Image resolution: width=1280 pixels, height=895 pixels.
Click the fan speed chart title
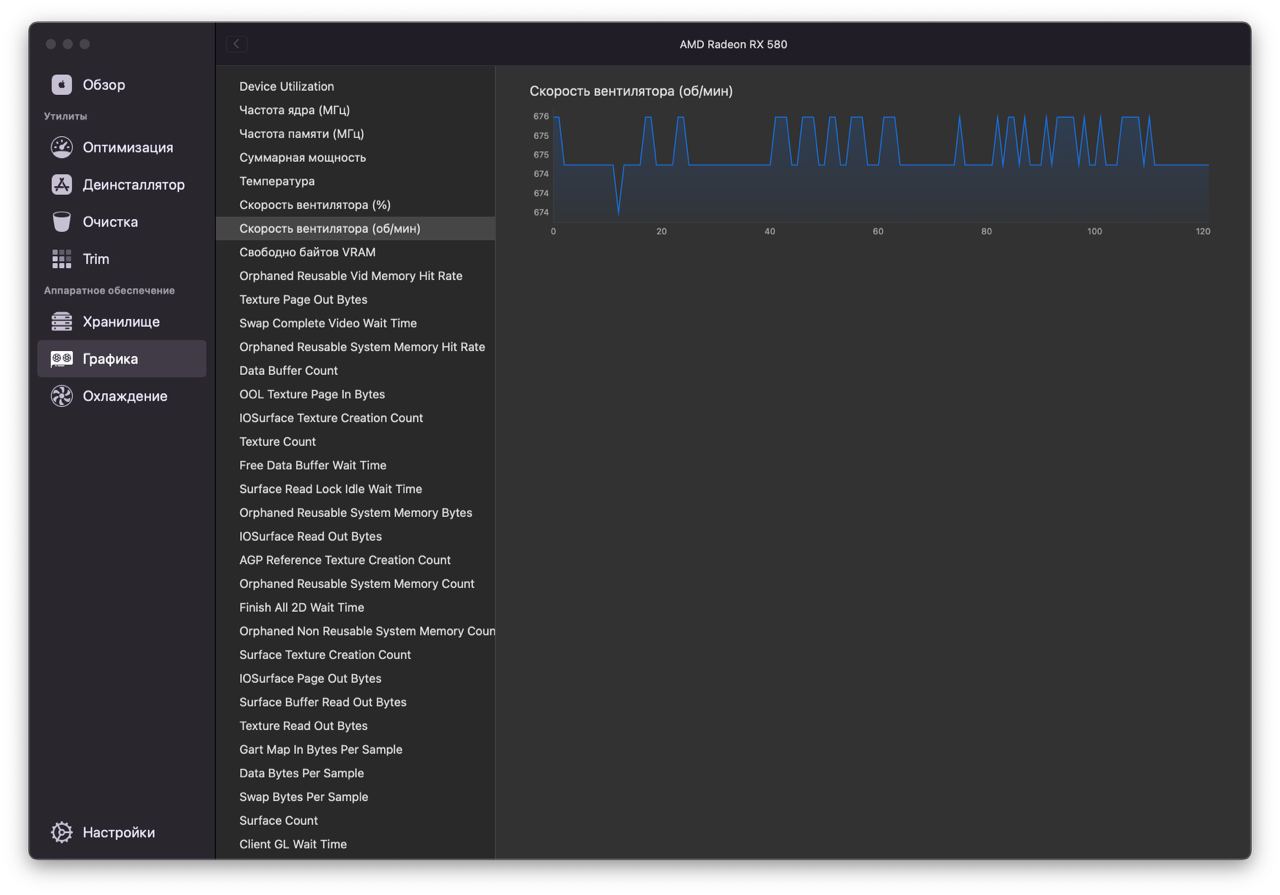coord(631,91)
